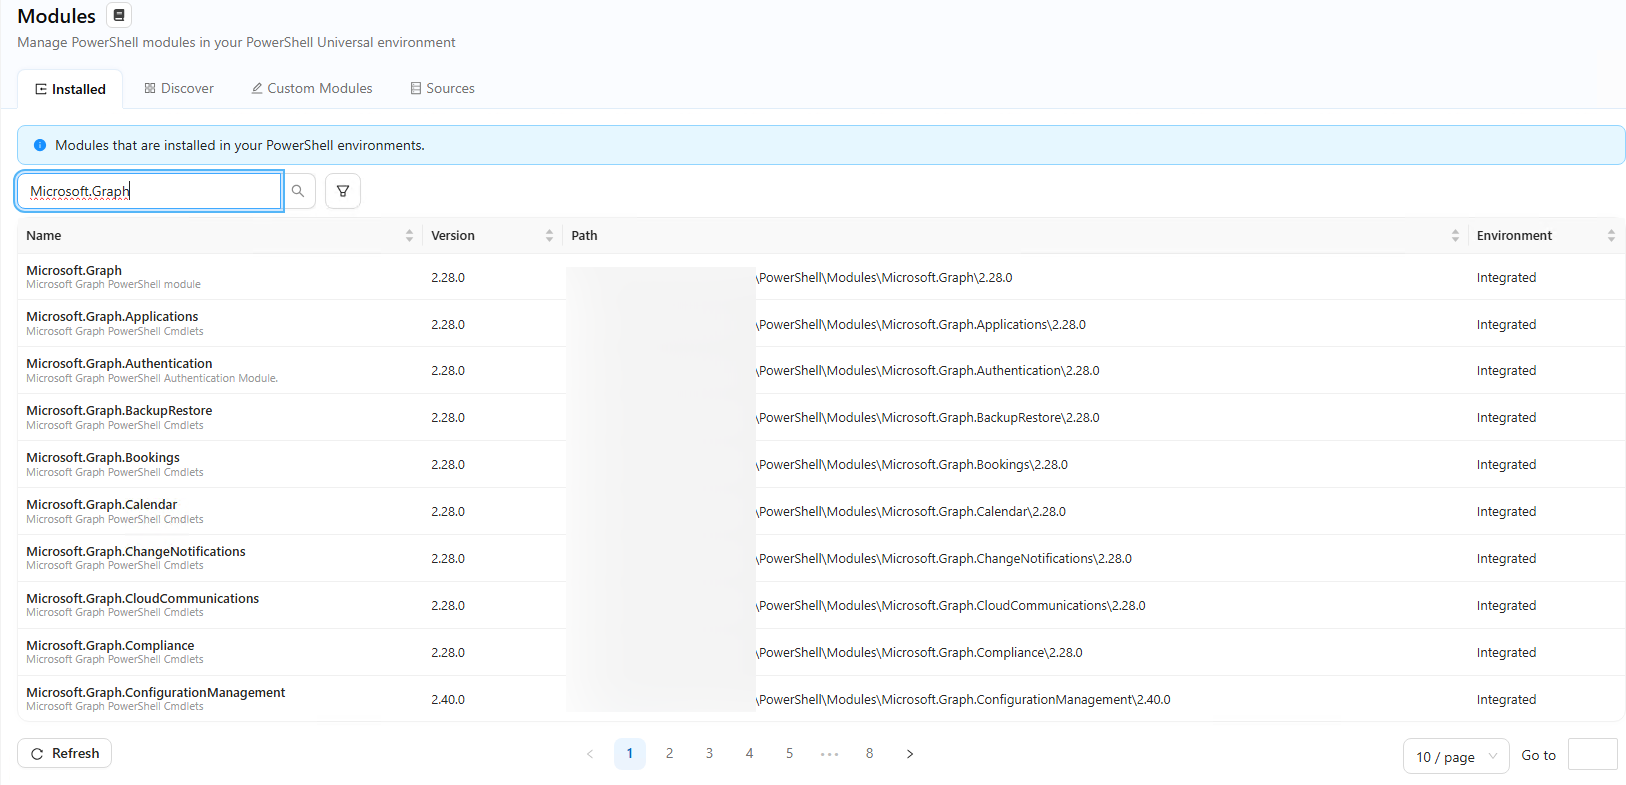Open the filter funnel button
This screenshot has width=1626, height=785.
click(x=343, y=191)
